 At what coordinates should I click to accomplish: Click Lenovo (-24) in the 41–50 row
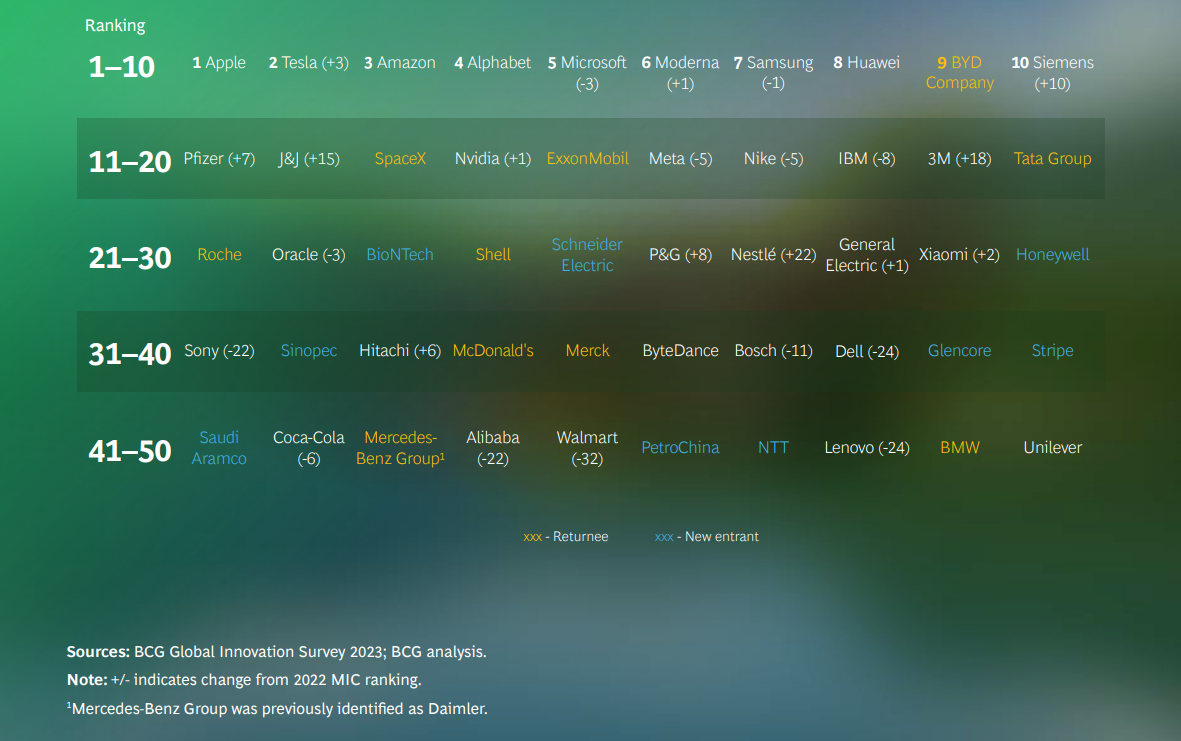pyautogui.click(x=867, y=448)
